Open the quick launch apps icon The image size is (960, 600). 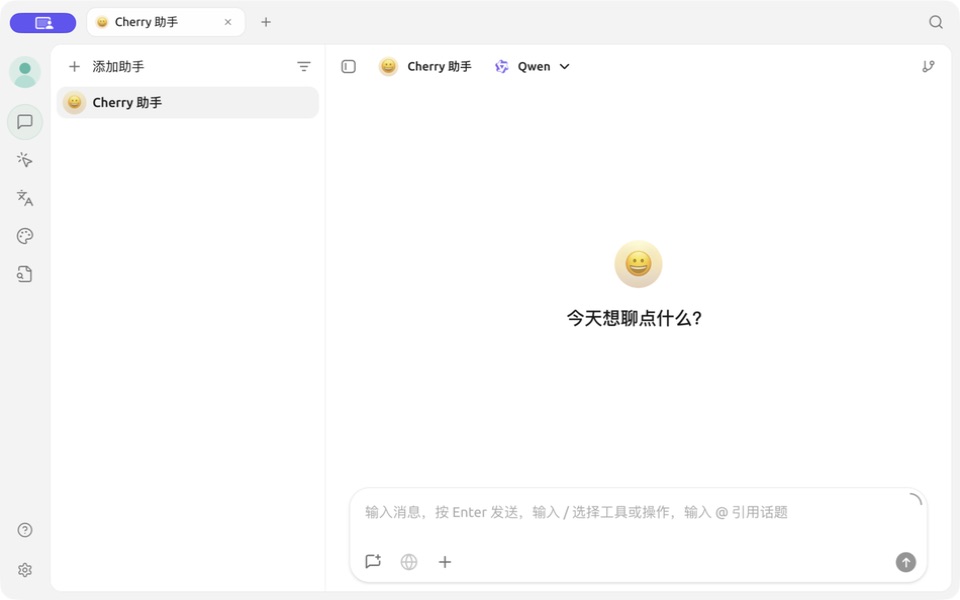(25, 160)
